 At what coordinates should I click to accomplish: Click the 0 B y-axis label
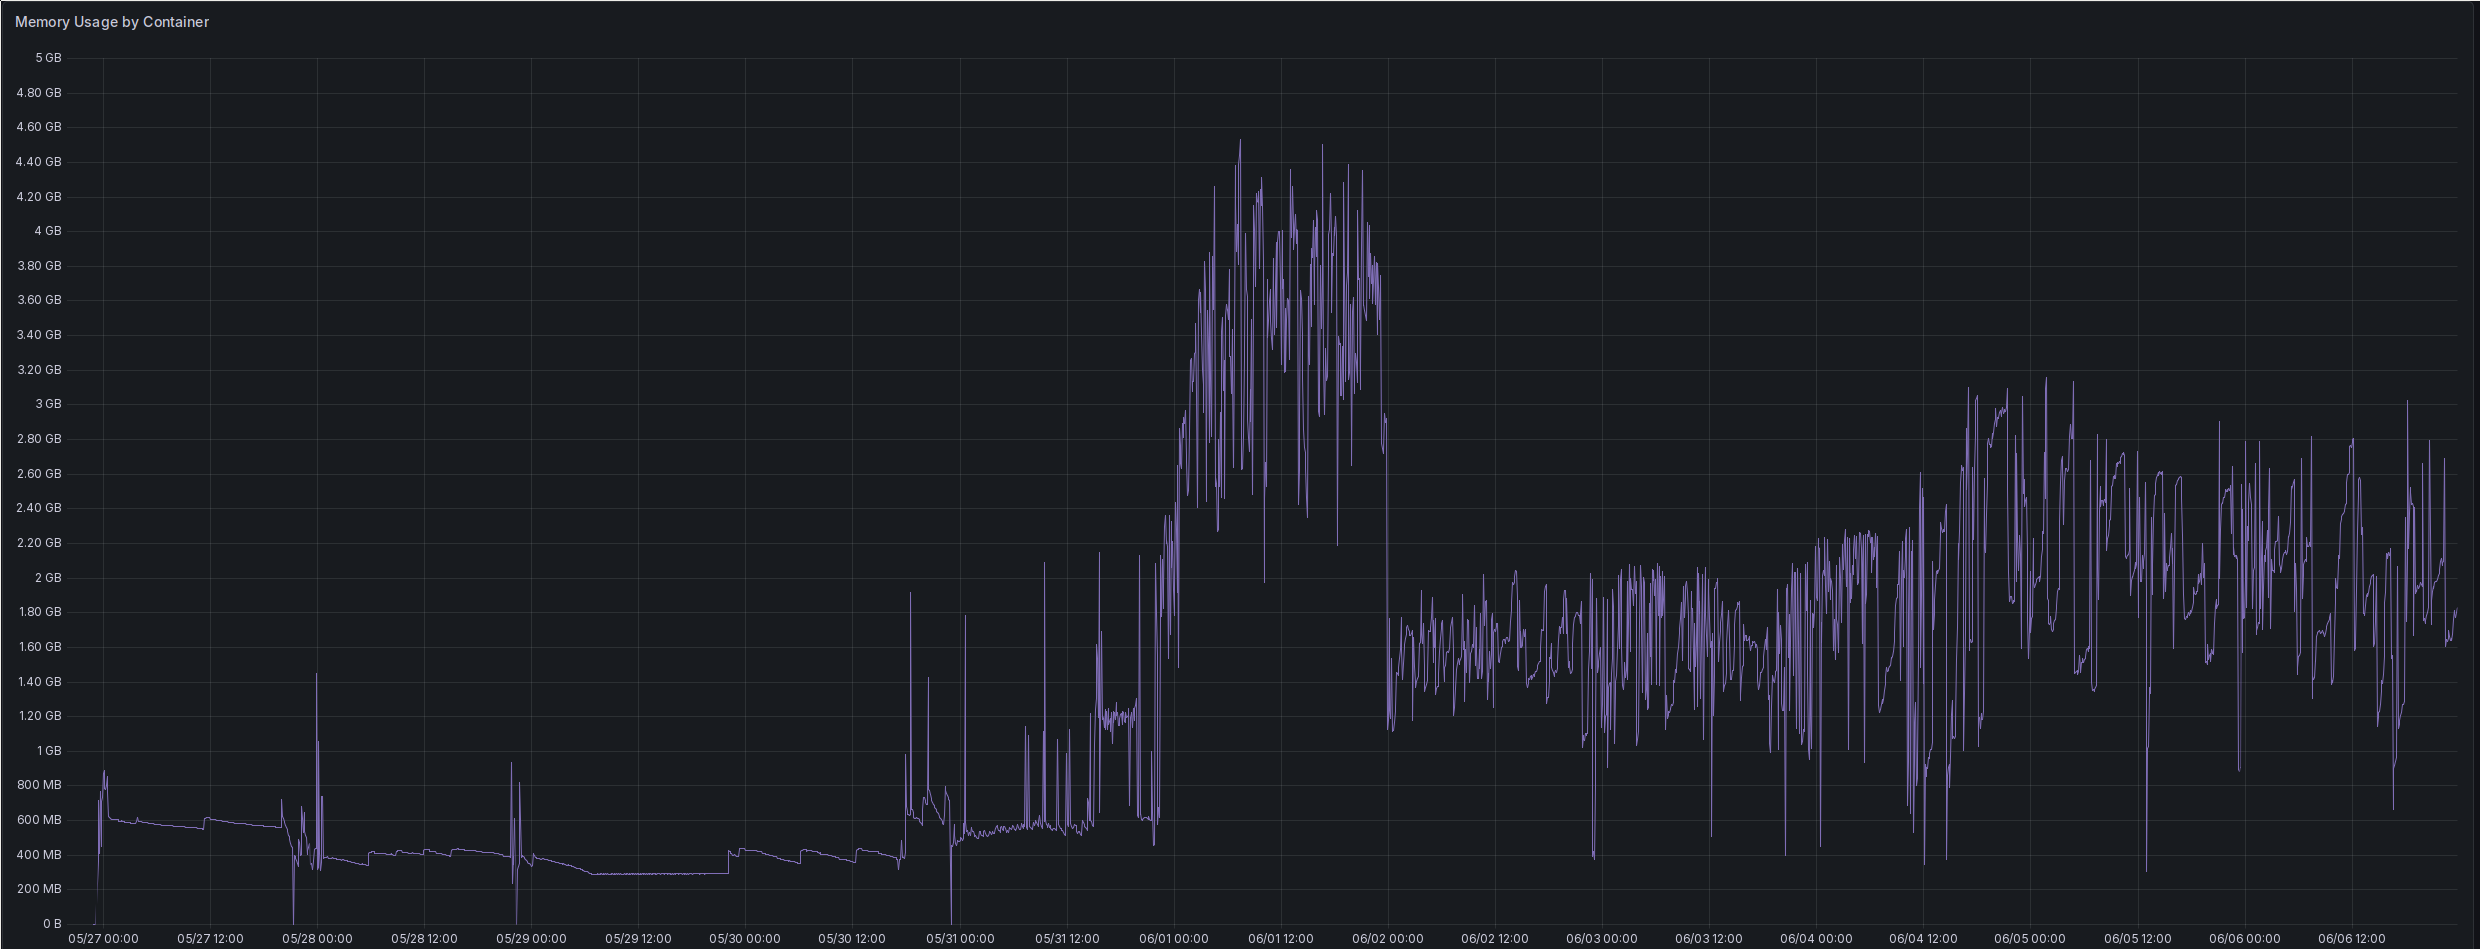(x=51, y=924)
